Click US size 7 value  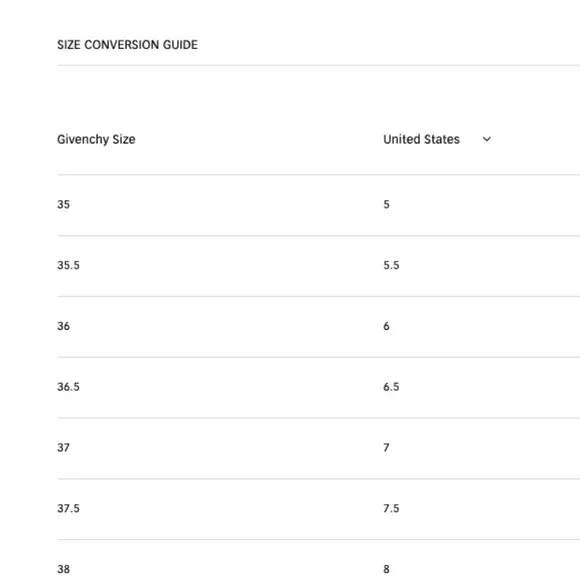(x=386, y=448)
